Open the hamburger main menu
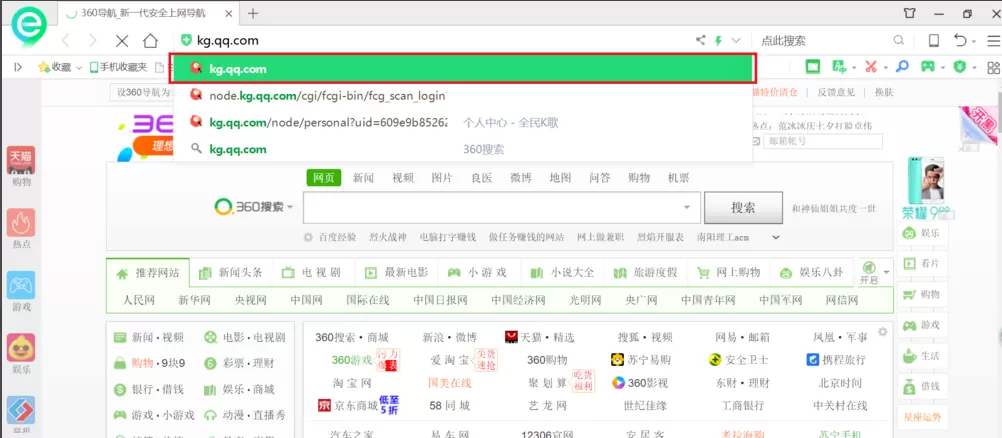 [993, 41]
